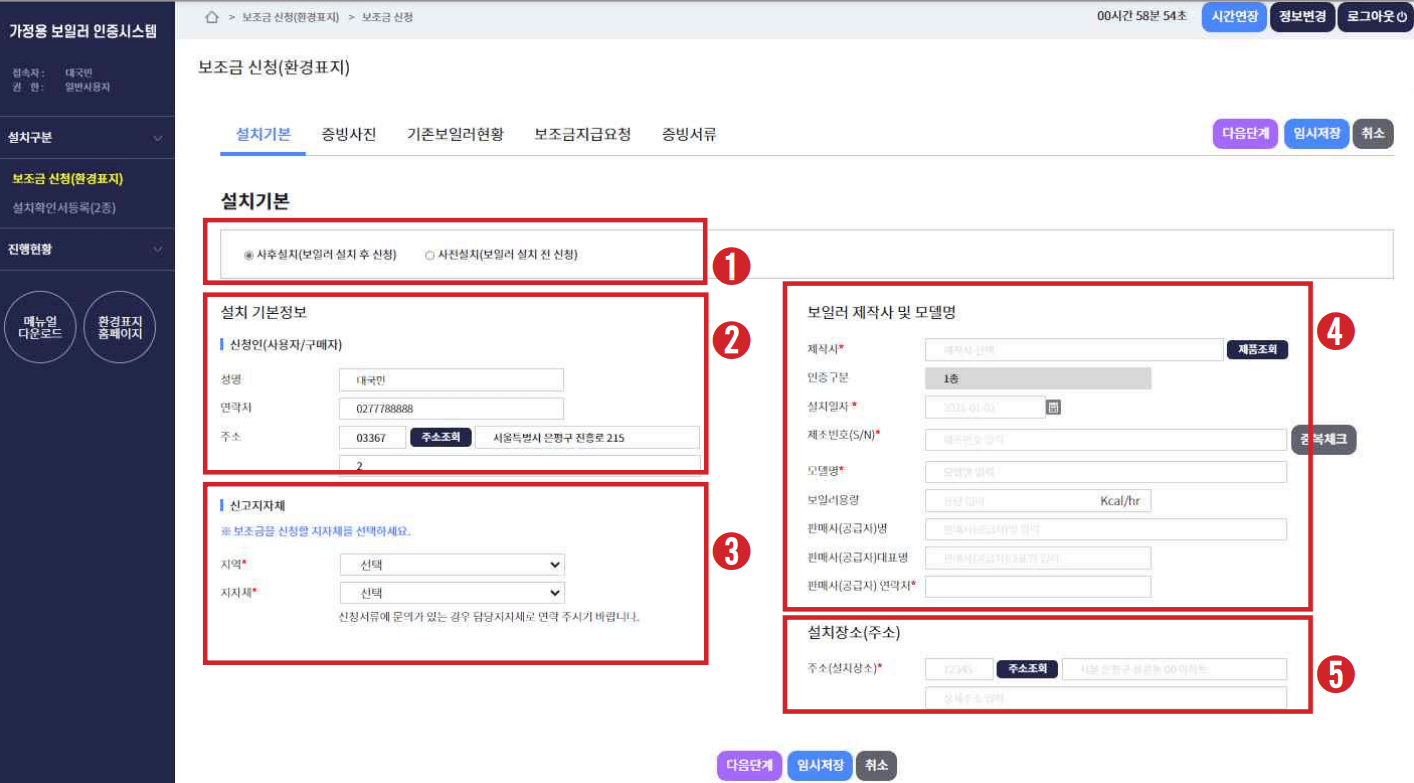Screen dimensions: 1414x783
Task: Click the 설치일자 date field
Action: 985,407
